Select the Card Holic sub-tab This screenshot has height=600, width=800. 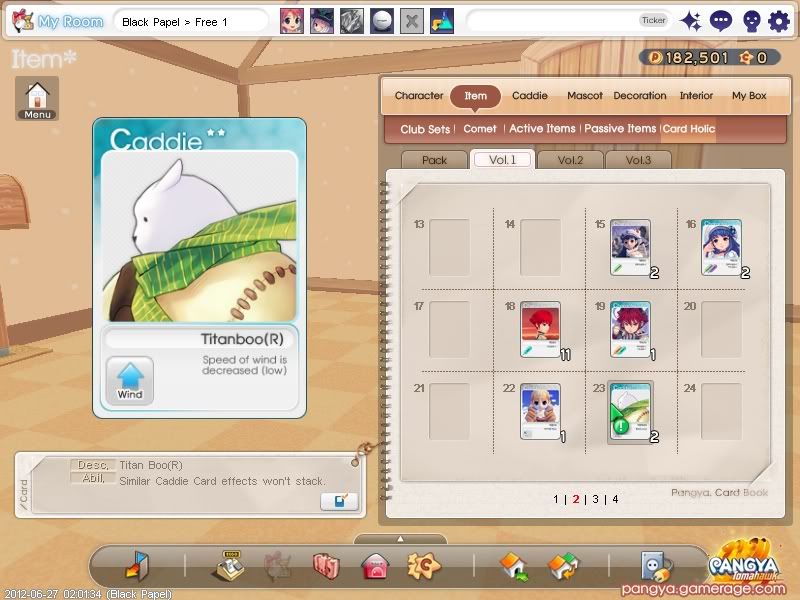689,129
